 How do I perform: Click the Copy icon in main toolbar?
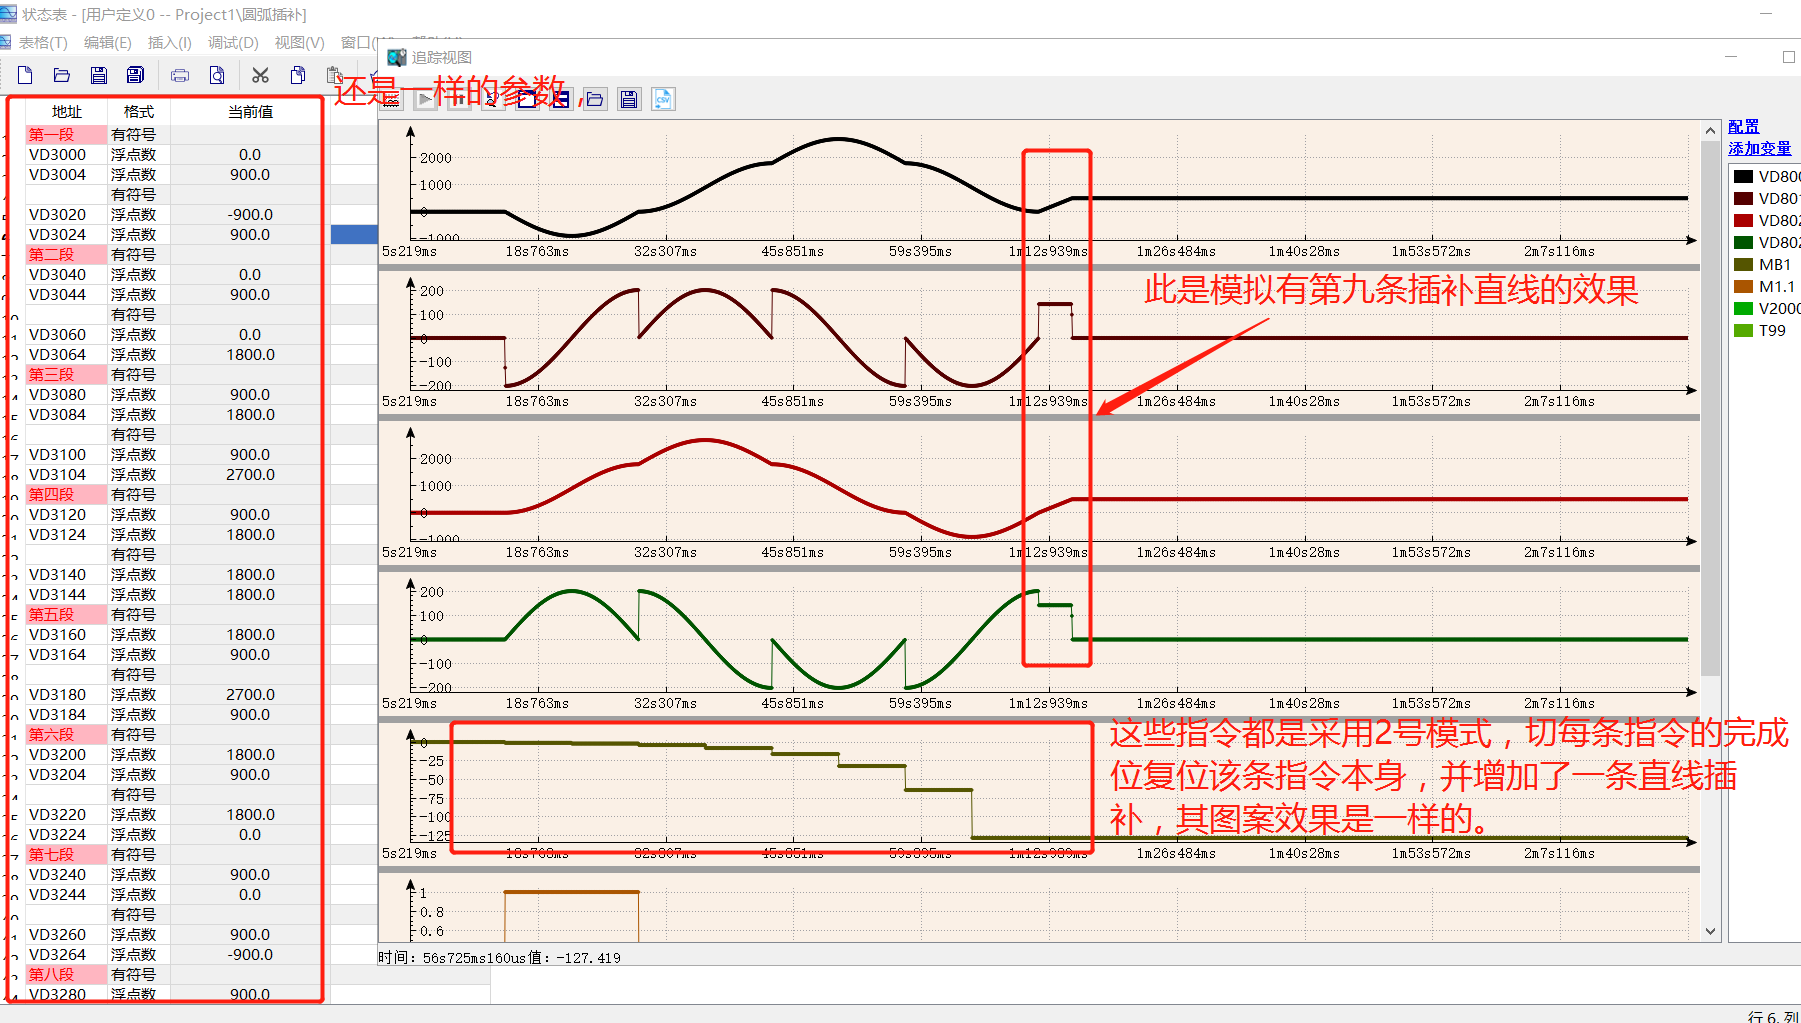(298, 75)
